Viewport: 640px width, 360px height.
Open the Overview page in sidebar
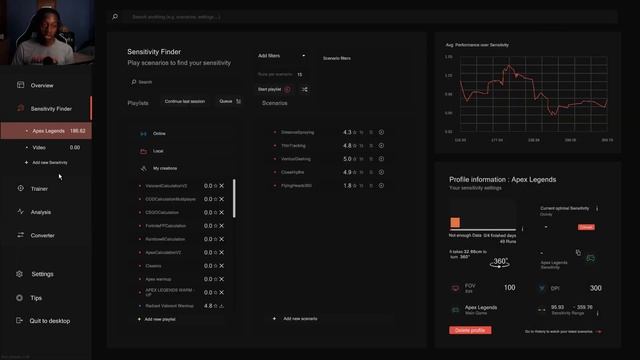[42, 85]
